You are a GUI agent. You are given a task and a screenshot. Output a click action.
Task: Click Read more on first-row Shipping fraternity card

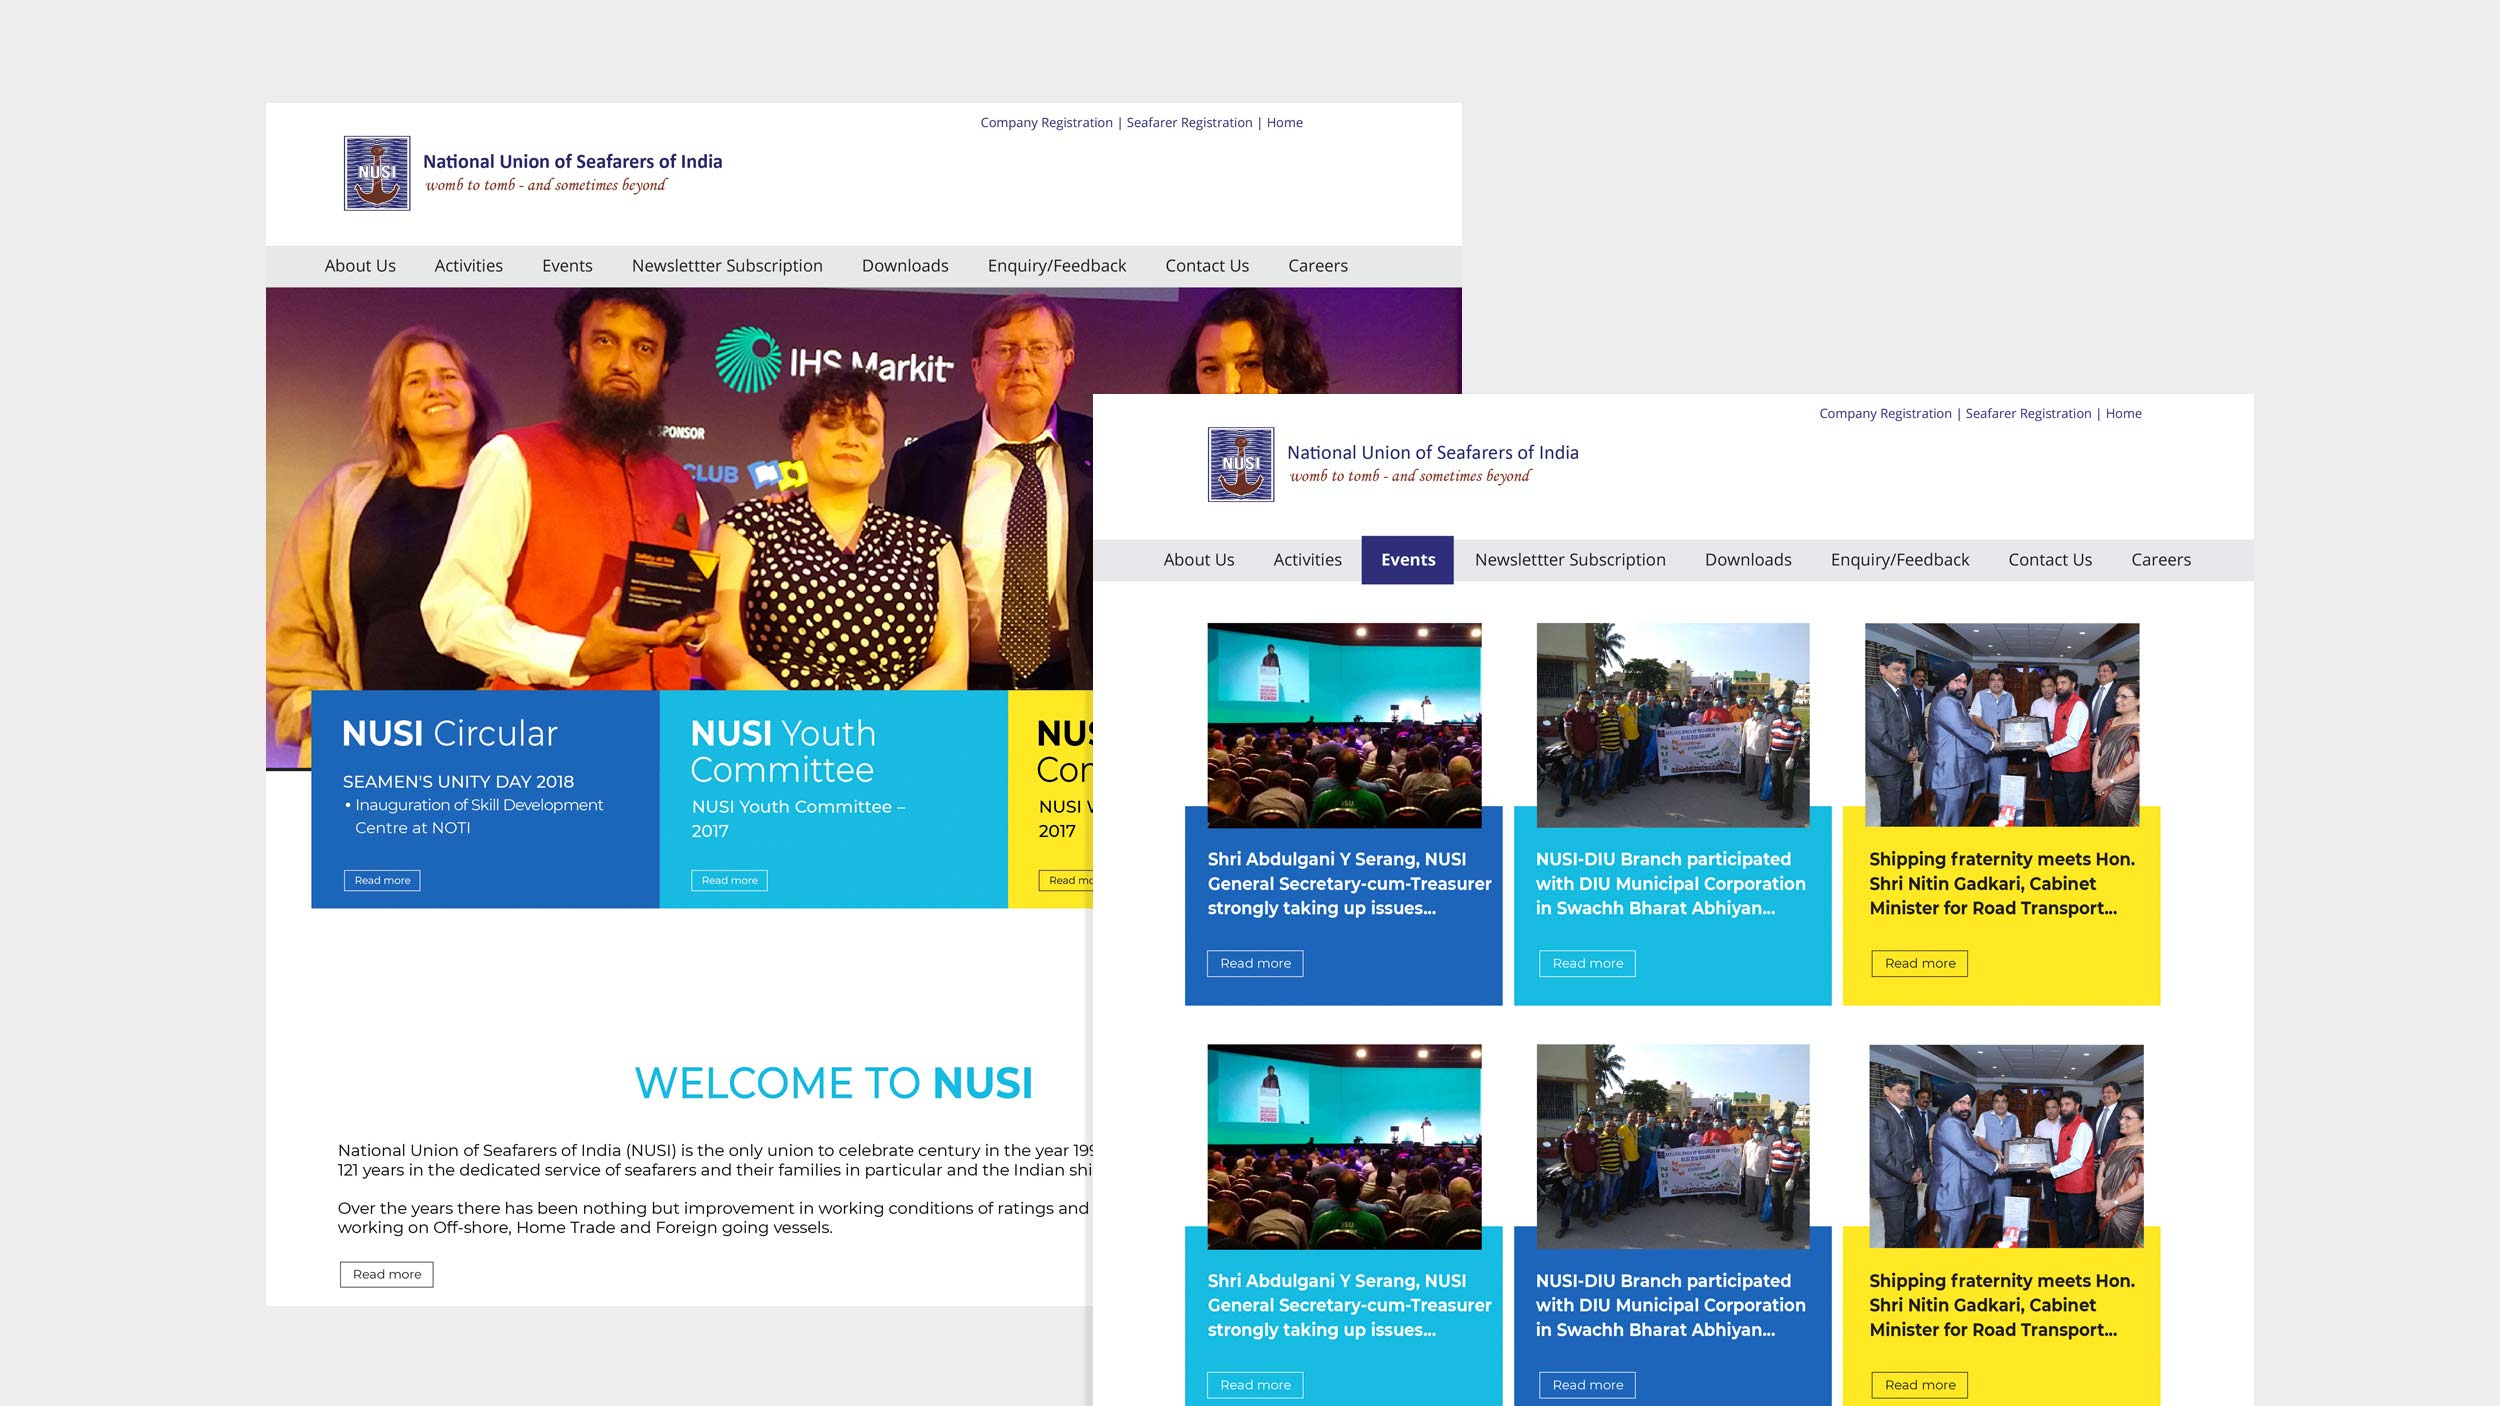click(x=1919, y=964)
